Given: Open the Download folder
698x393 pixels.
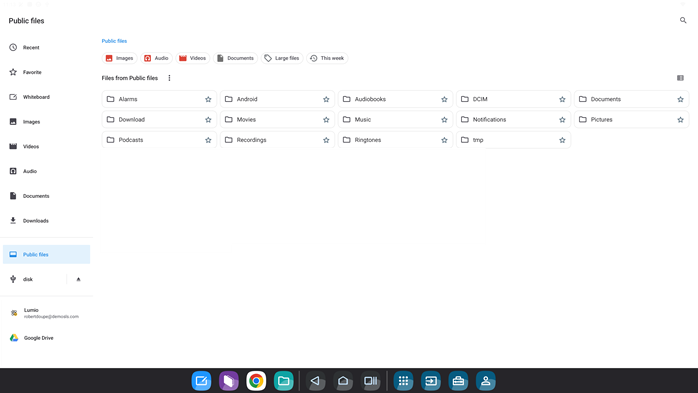Looking at the screenshot, I should [x=159, y=120].
